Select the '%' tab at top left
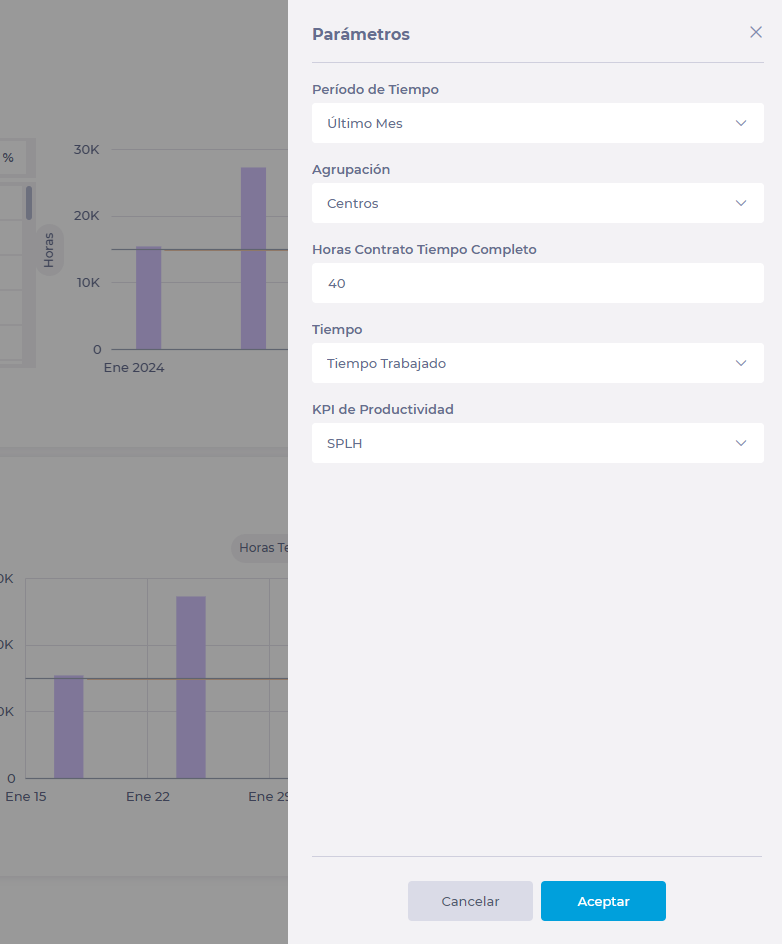 pyautogui.click(x=9, y=158)
